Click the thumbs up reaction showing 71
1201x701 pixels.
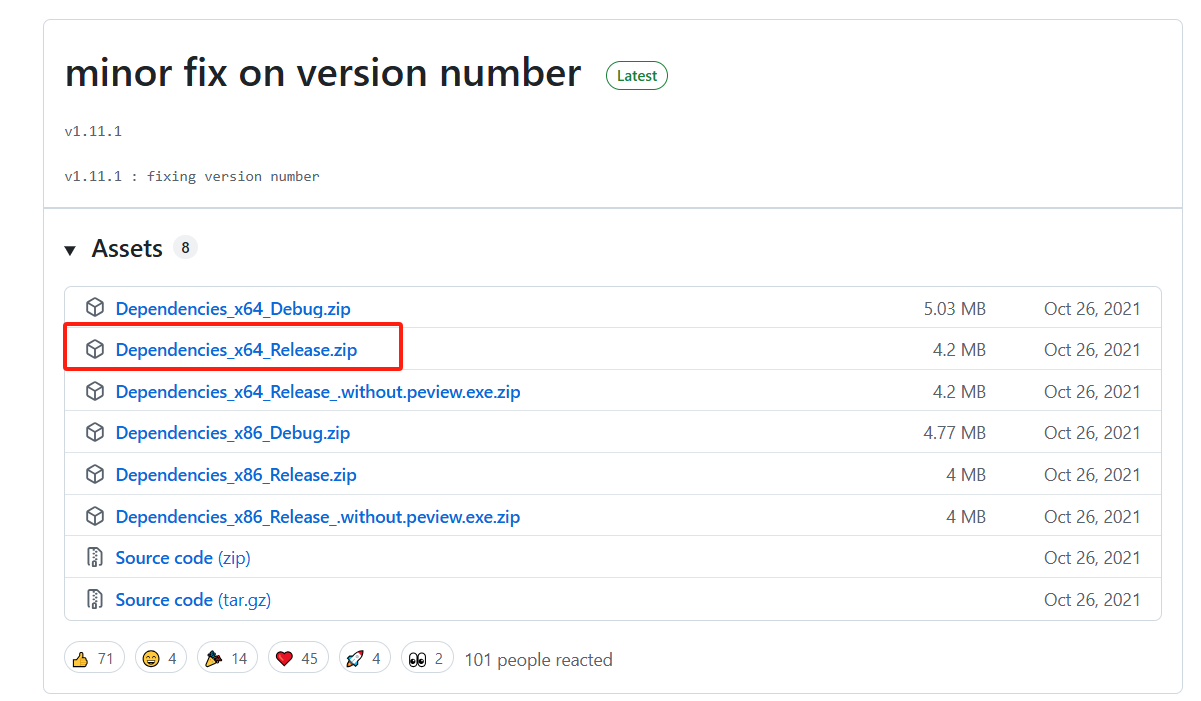click(93, 657)
